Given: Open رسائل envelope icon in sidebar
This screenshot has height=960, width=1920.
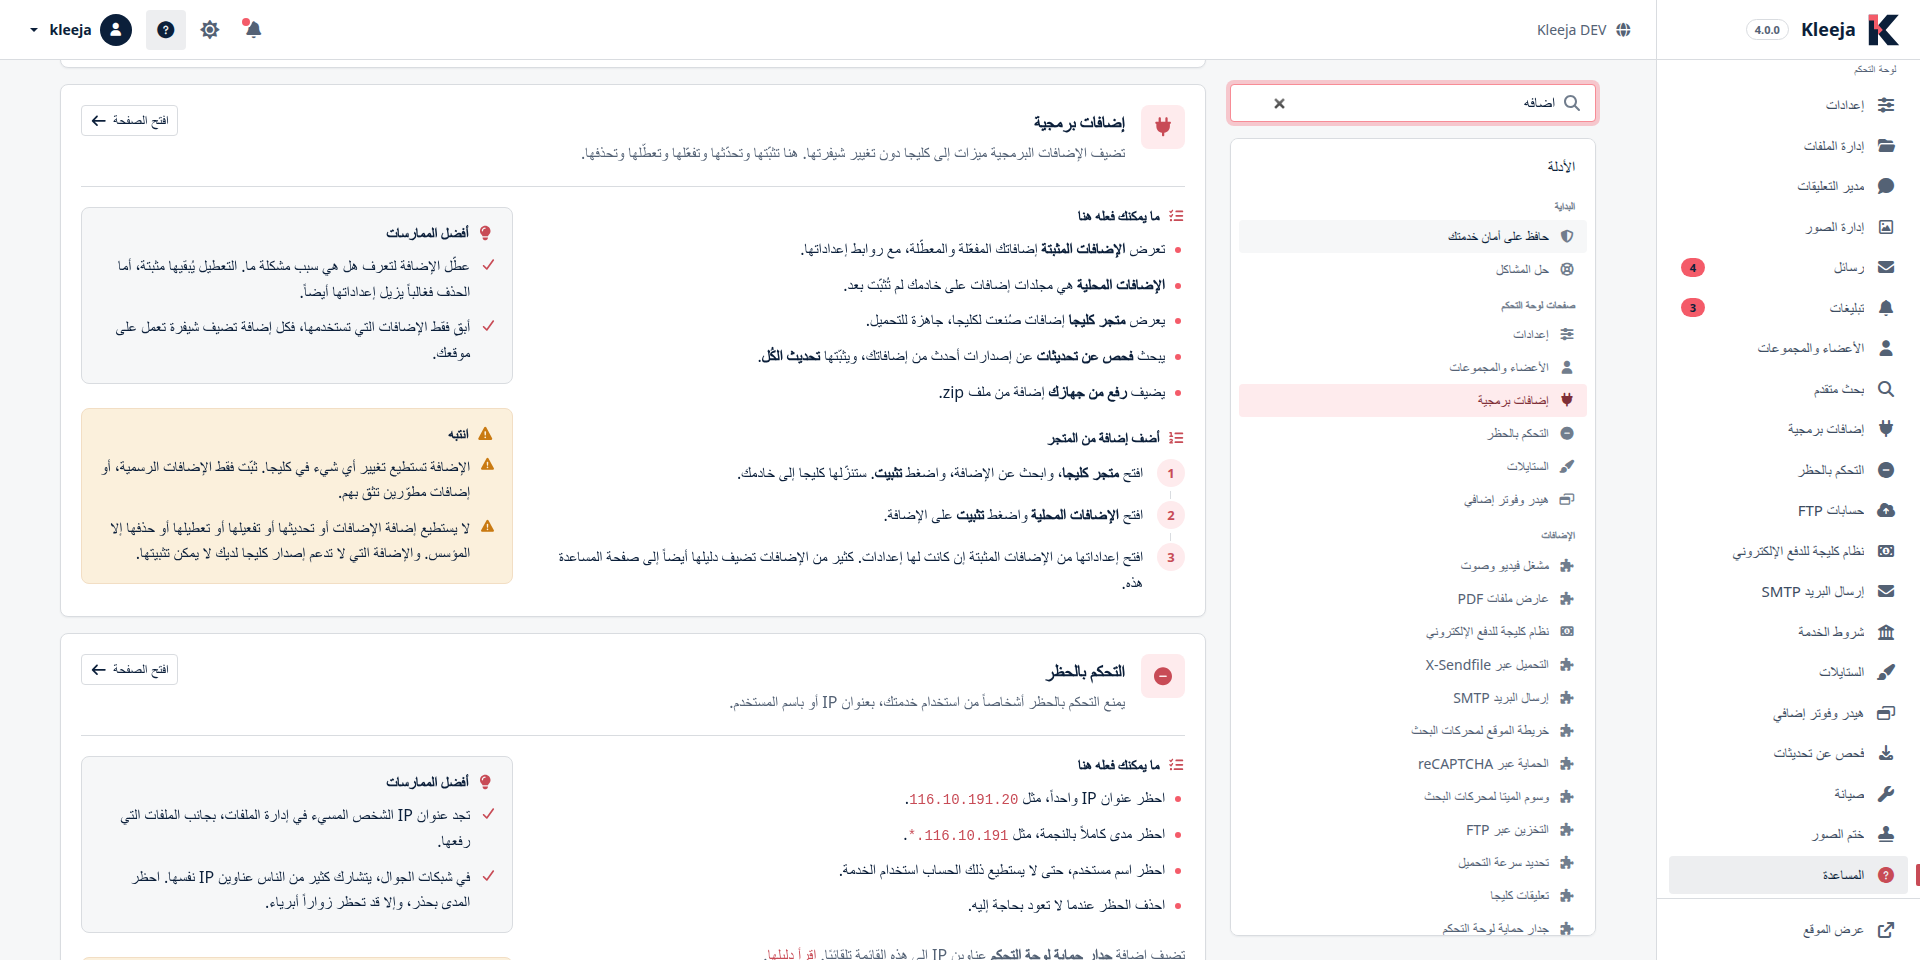Looking at the screenshot, I should 1886,267.
